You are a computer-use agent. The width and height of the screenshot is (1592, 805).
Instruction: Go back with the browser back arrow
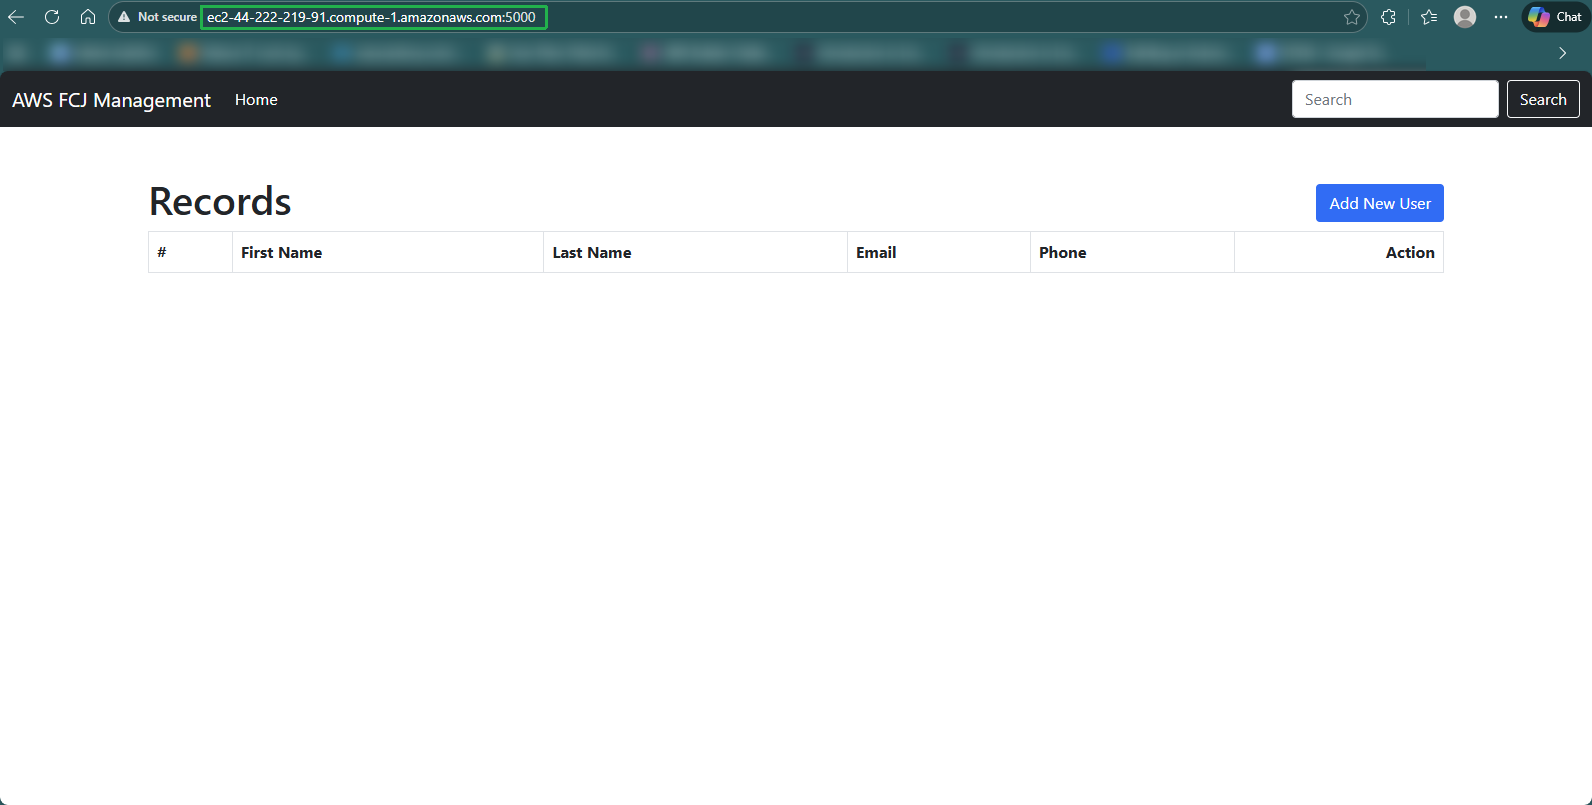(16, 17)
